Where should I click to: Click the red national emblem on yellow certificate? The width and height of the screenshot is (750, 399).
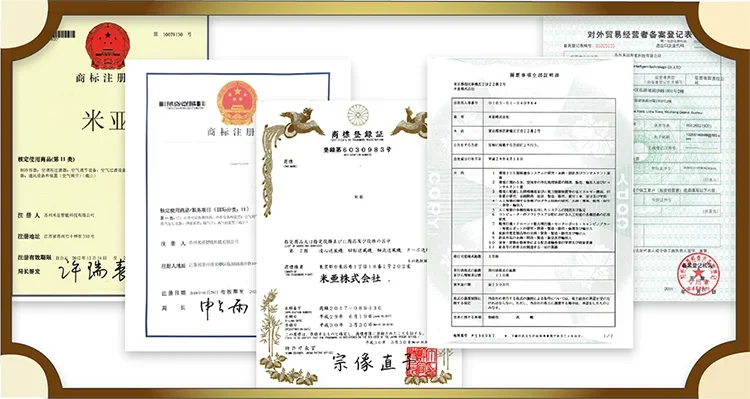click(x=108, y=45)
